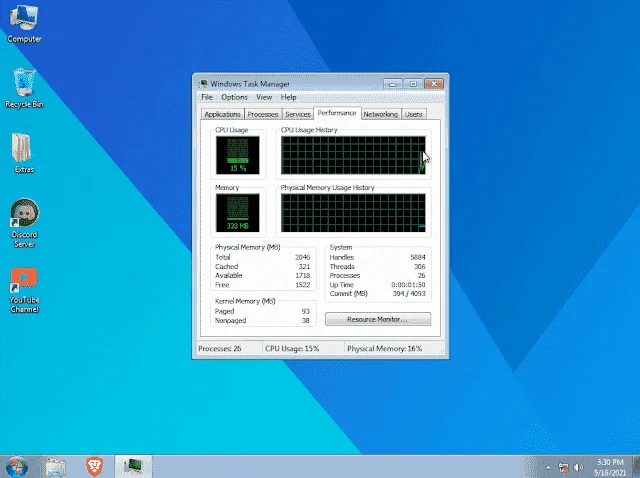640x478 pixels.
Task: Open the Windows Start orb
Action: coord(17,466)
